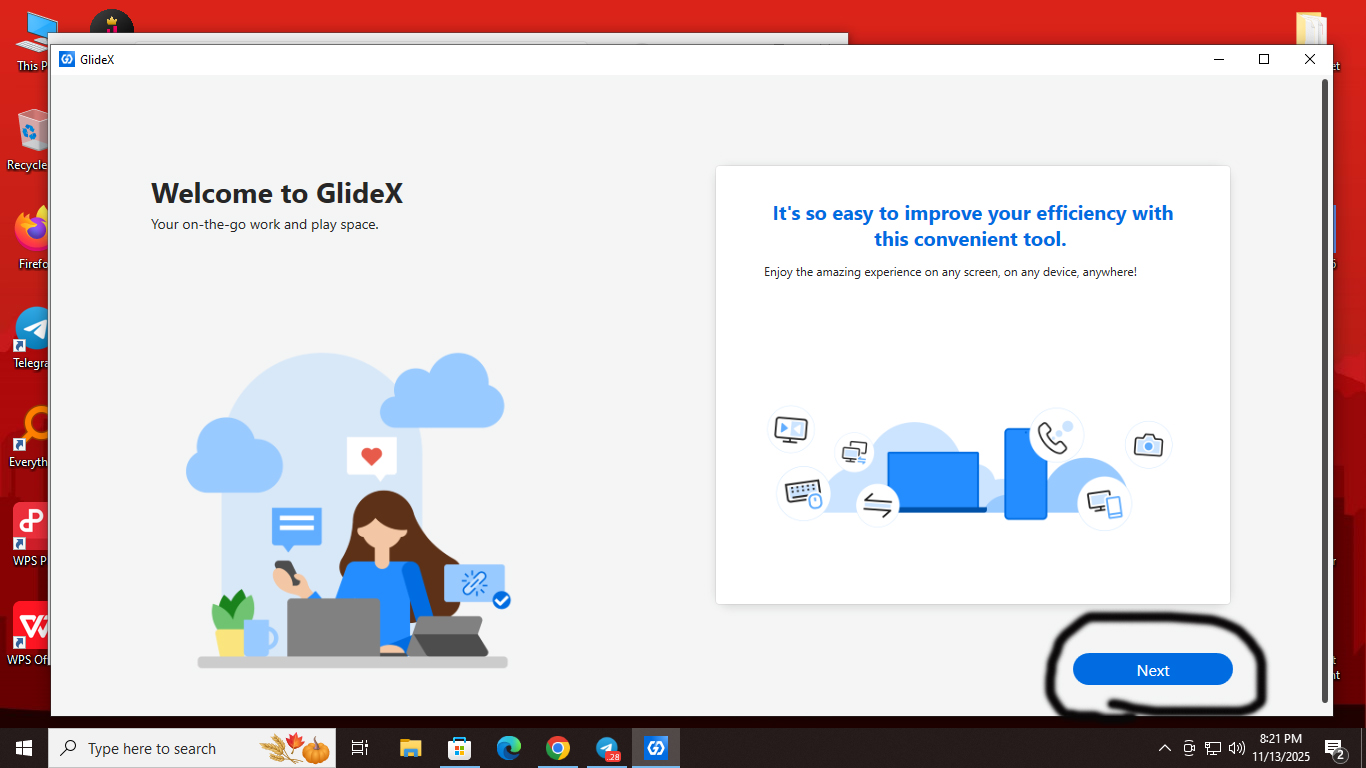Click the camera feature icon

pyautogui.click(x=1148, y=445)
